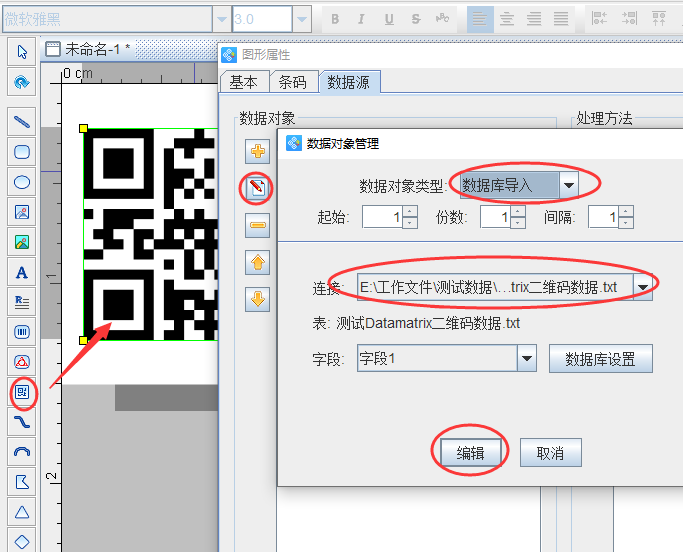Switch to the 基本 tab

click(243, 82)
